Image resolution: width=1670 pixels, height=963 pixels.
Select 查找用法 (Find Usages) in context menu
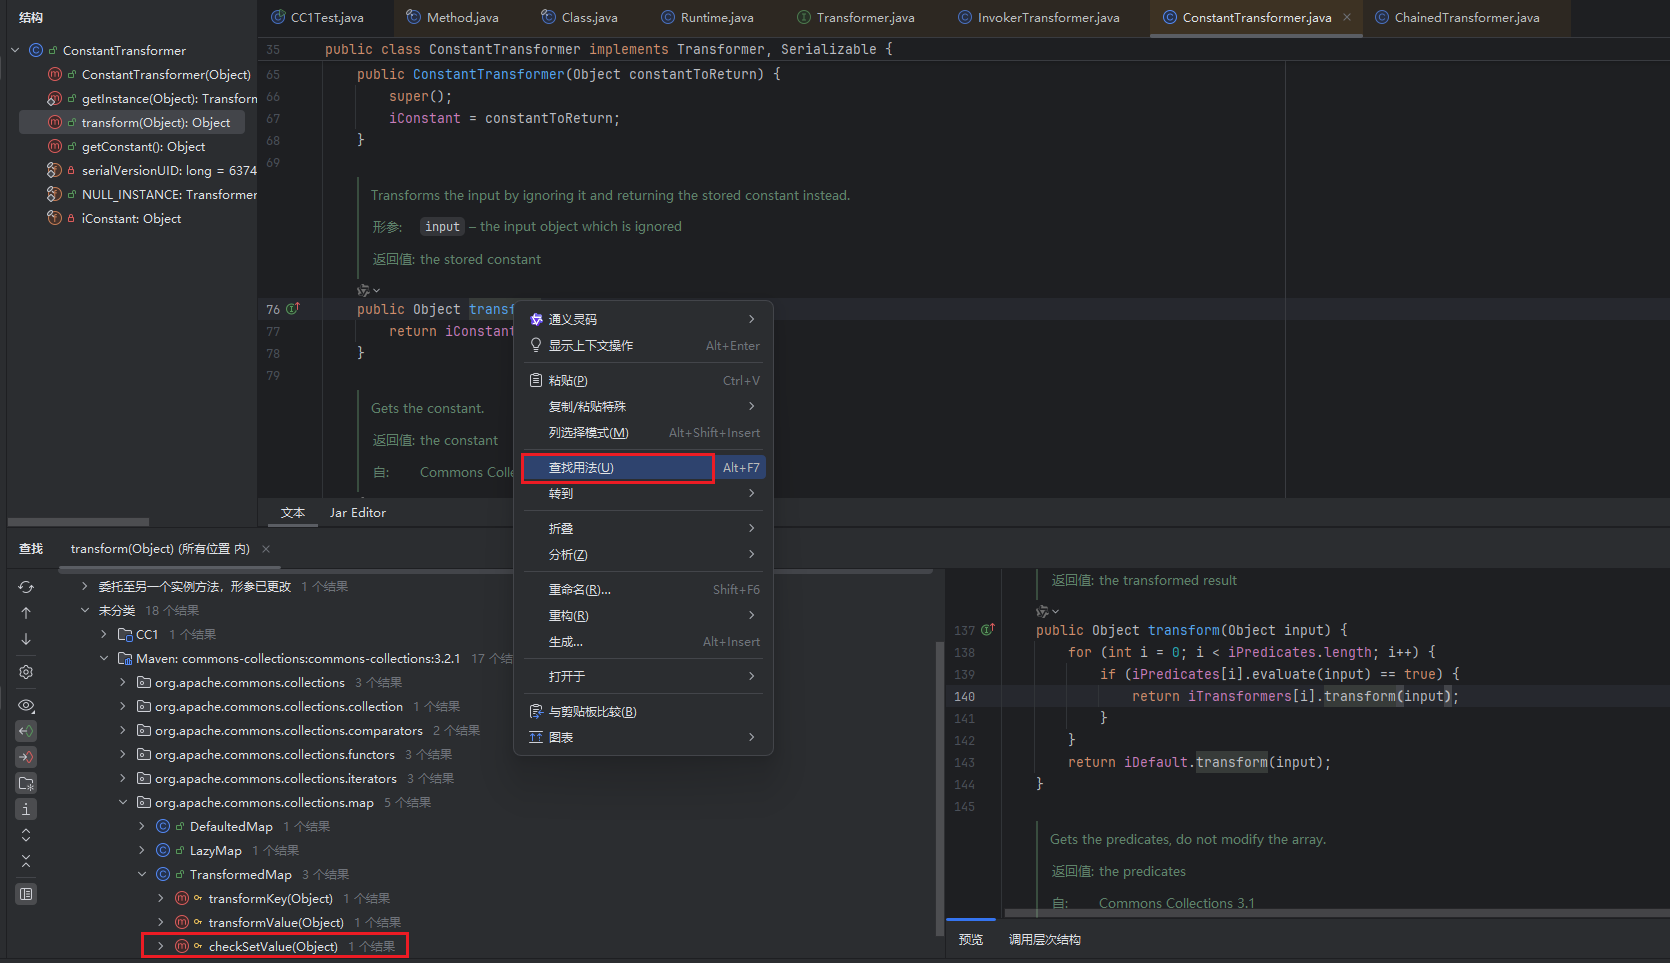click(618, 468)
